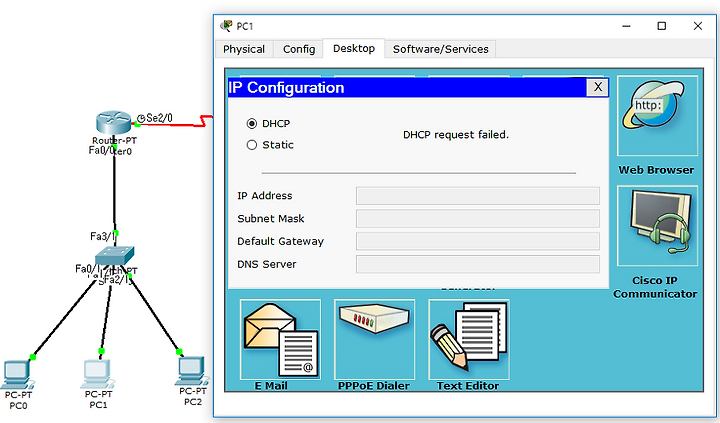Switch to the Software/Services tab
This screenshot has width=720, height=423.
(x=440, y=49)
